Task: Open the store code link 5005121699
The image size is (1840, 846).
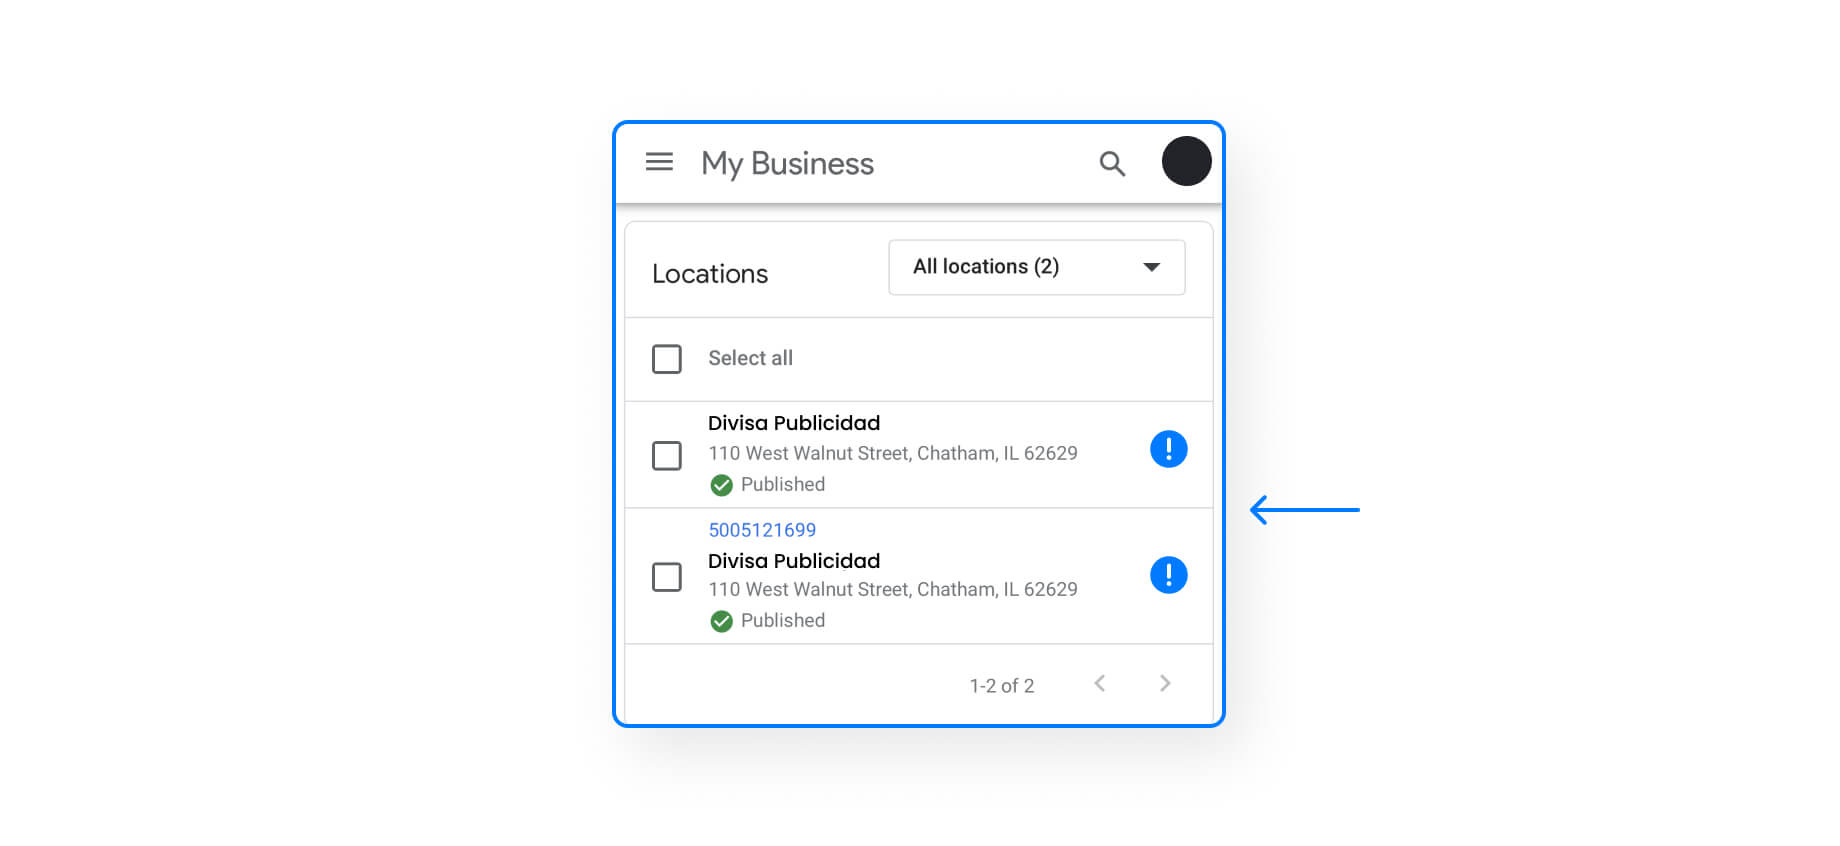Action: (762, 530)
